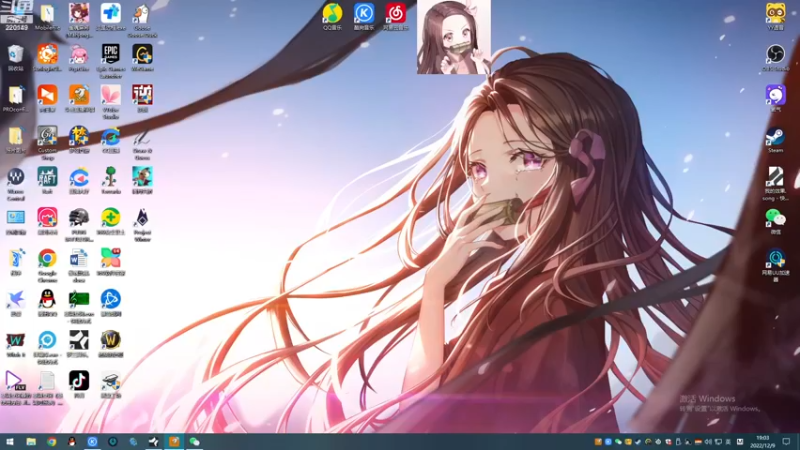
Task: Launch the OBS Studio desktop shortcut
Action: pos(775,55)
